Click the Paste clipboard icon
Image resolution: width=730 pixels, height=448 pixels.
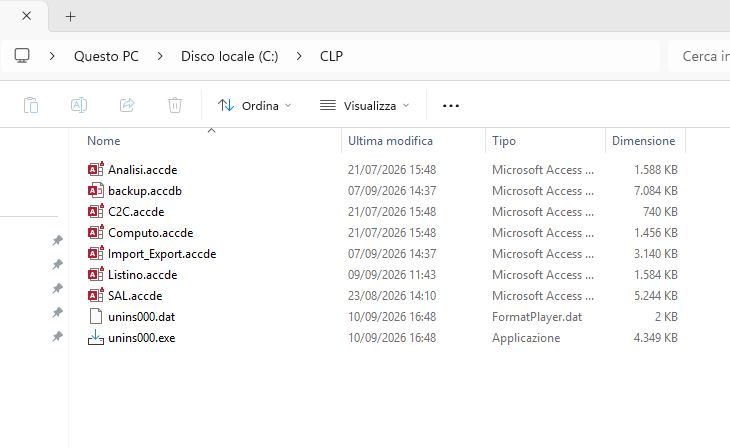tap(31, 105)
